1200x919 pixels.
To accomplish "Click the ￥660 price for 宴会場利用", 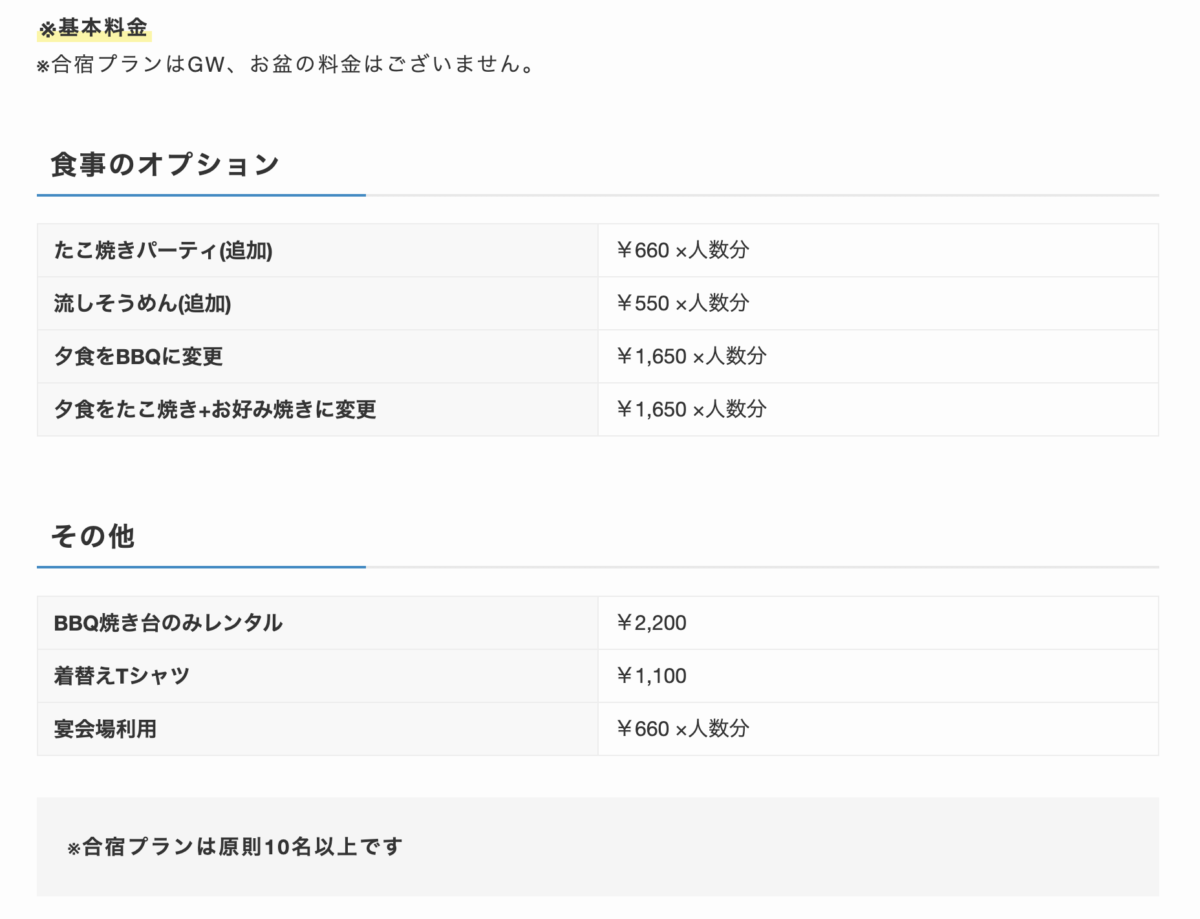I will click(682, 730).
